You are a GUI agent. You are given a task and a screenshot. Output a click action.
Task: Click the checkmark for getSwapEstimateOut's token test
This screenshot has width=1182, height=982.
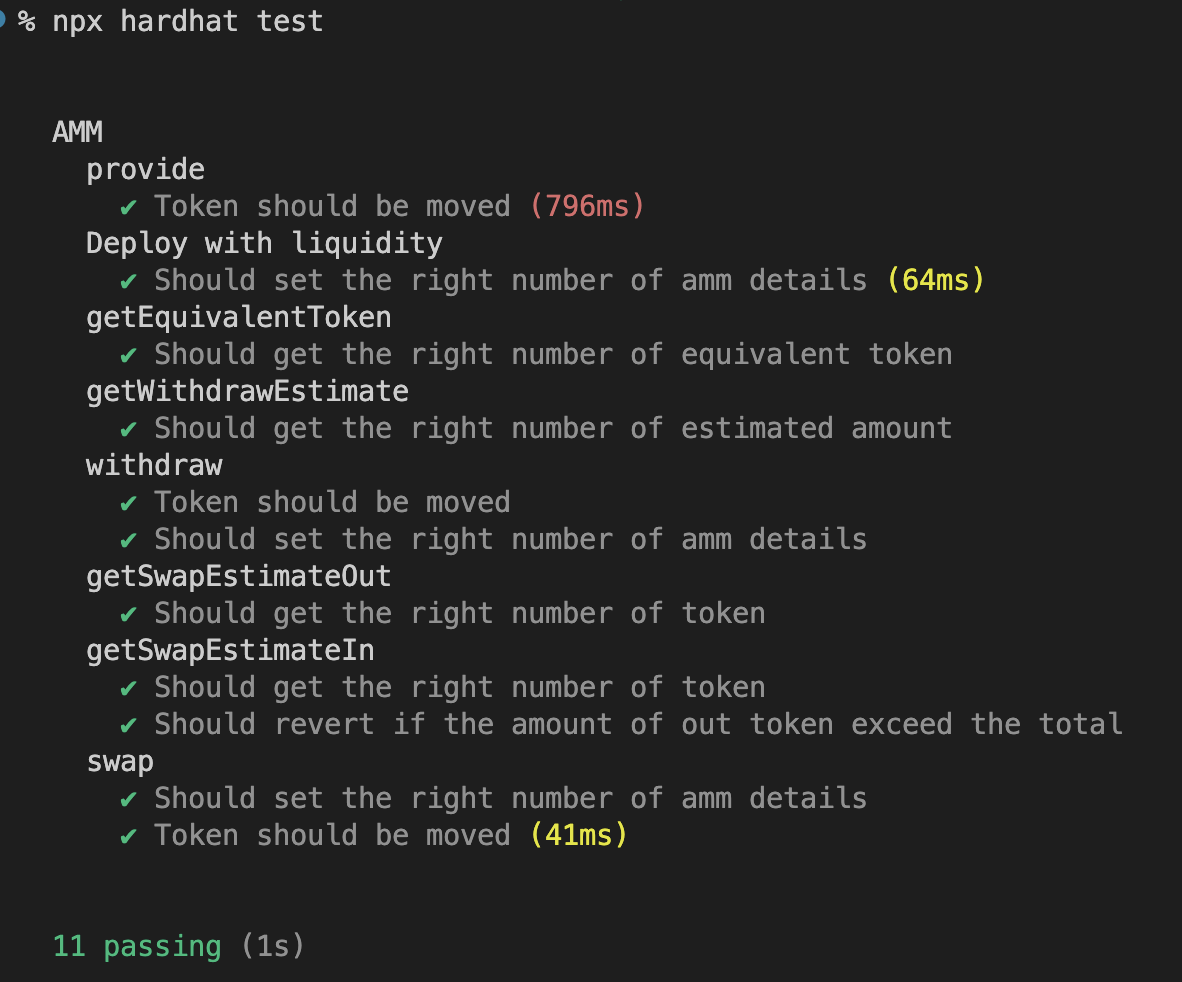(x=128, y=614)
